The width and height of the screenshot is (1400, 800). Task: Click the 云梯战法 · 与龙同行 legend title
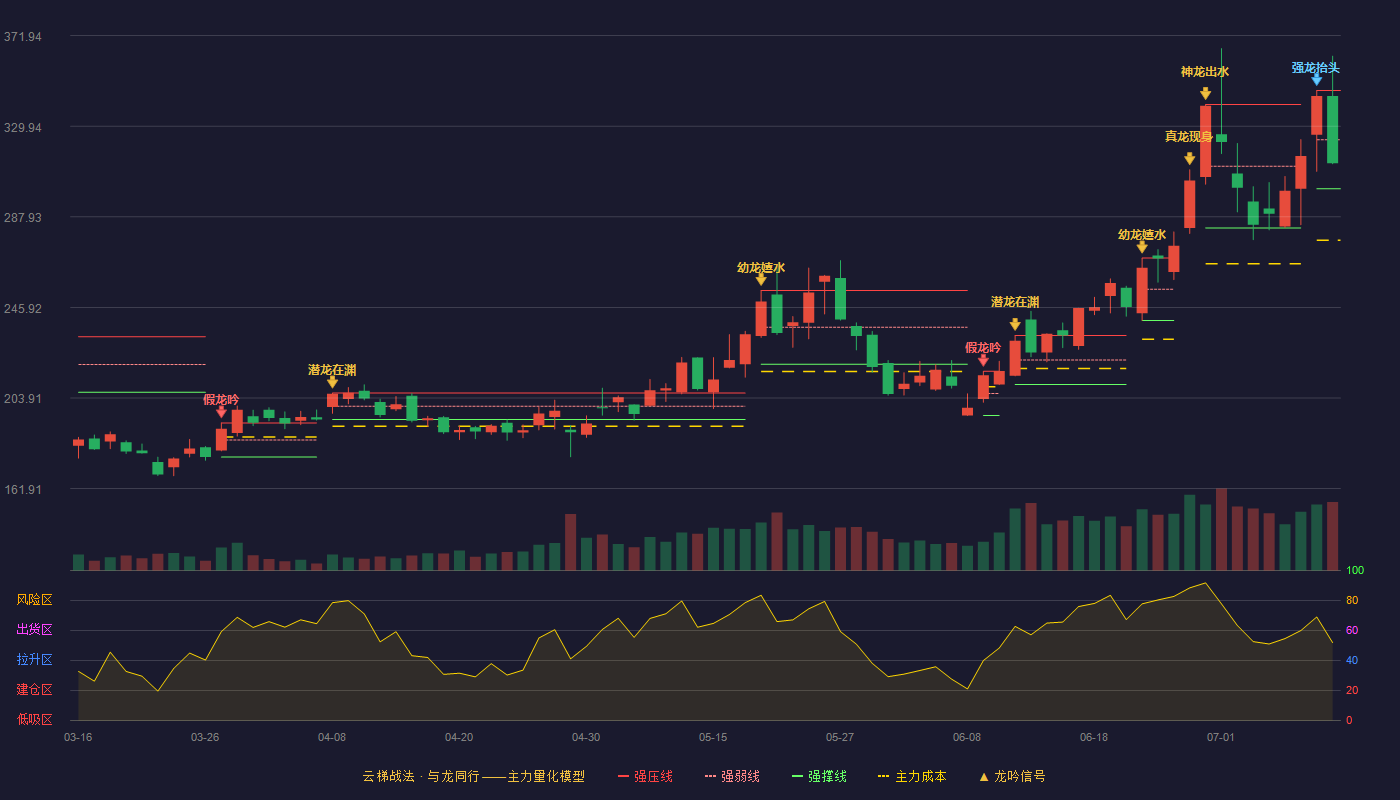pos(473,776)
